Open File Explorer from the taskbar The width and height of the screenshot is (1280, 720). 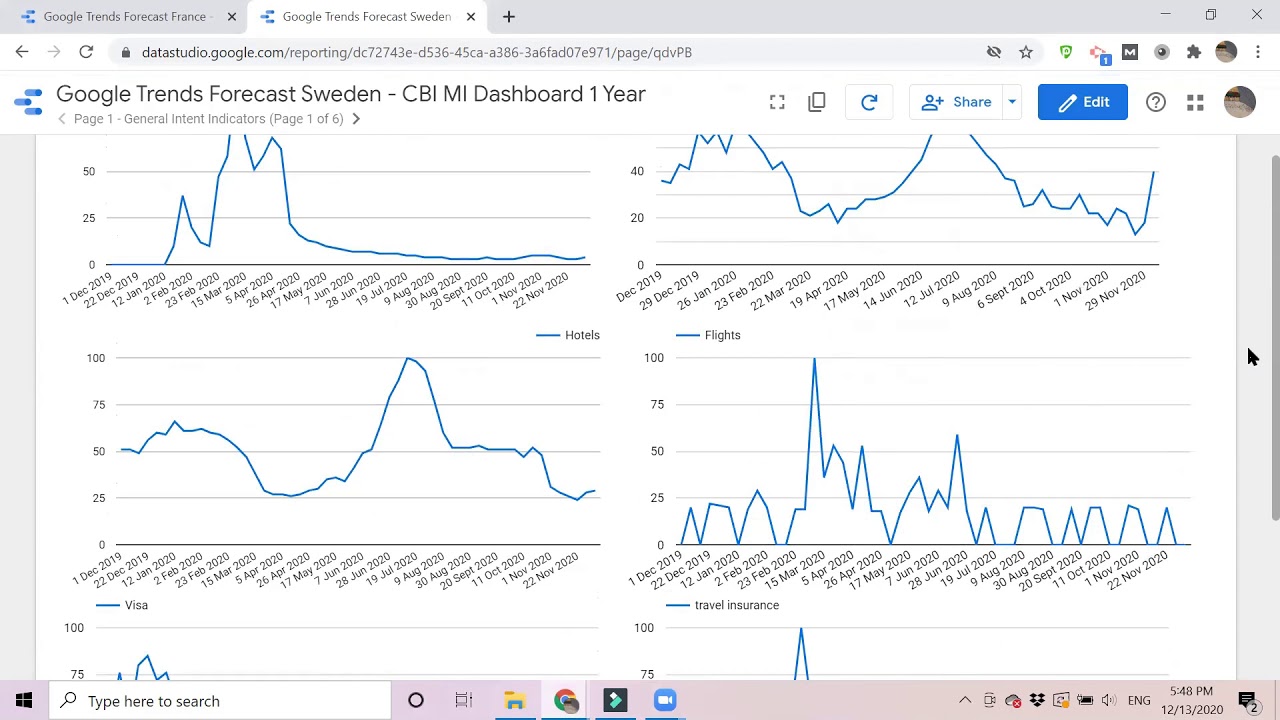pyautogui.click(x=515, y=701)
